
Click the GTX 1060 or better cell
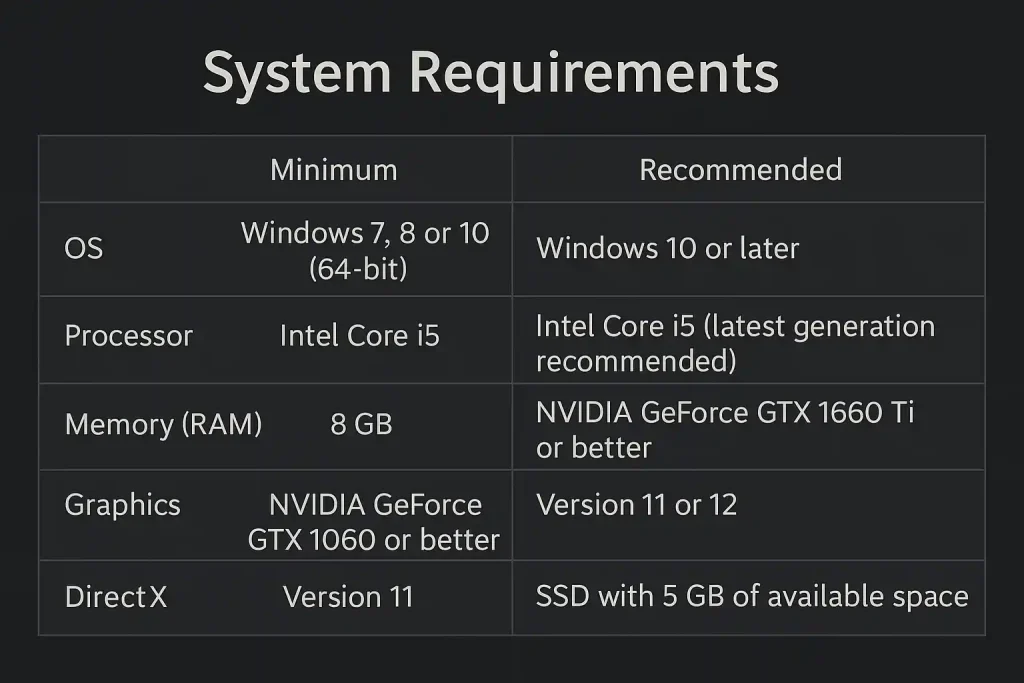pyautogui.click(x=374, y=522)
